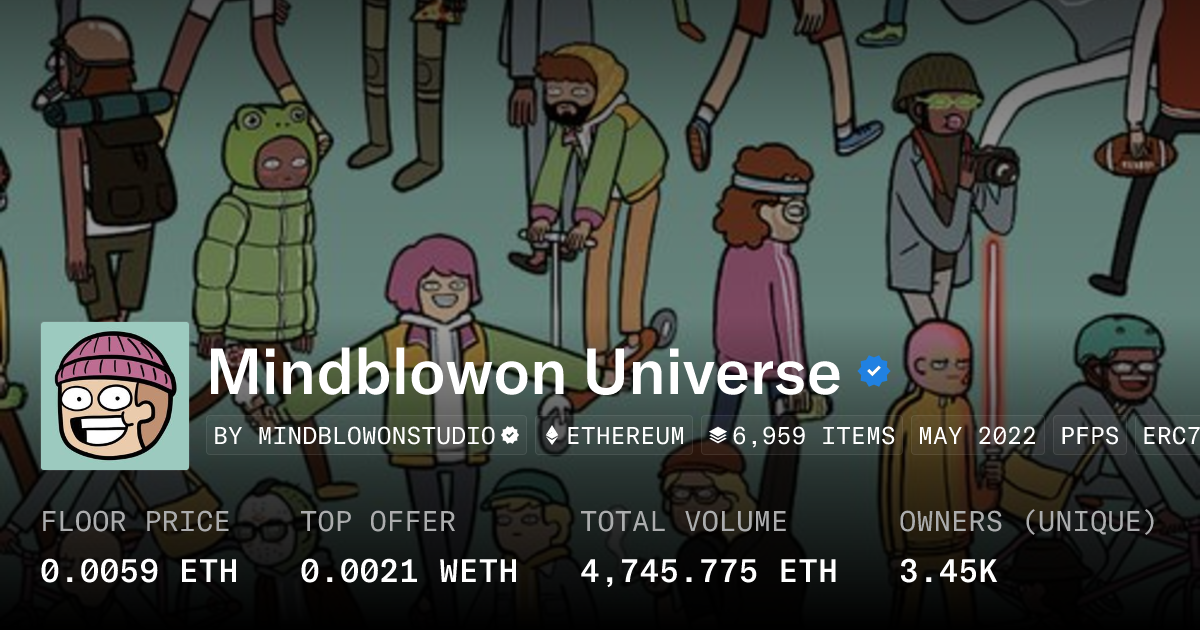Viewport: 1200px width, 630px height.
Task: Click the OWNERS (UNIQUE) label
Action: click(1028, 522)
